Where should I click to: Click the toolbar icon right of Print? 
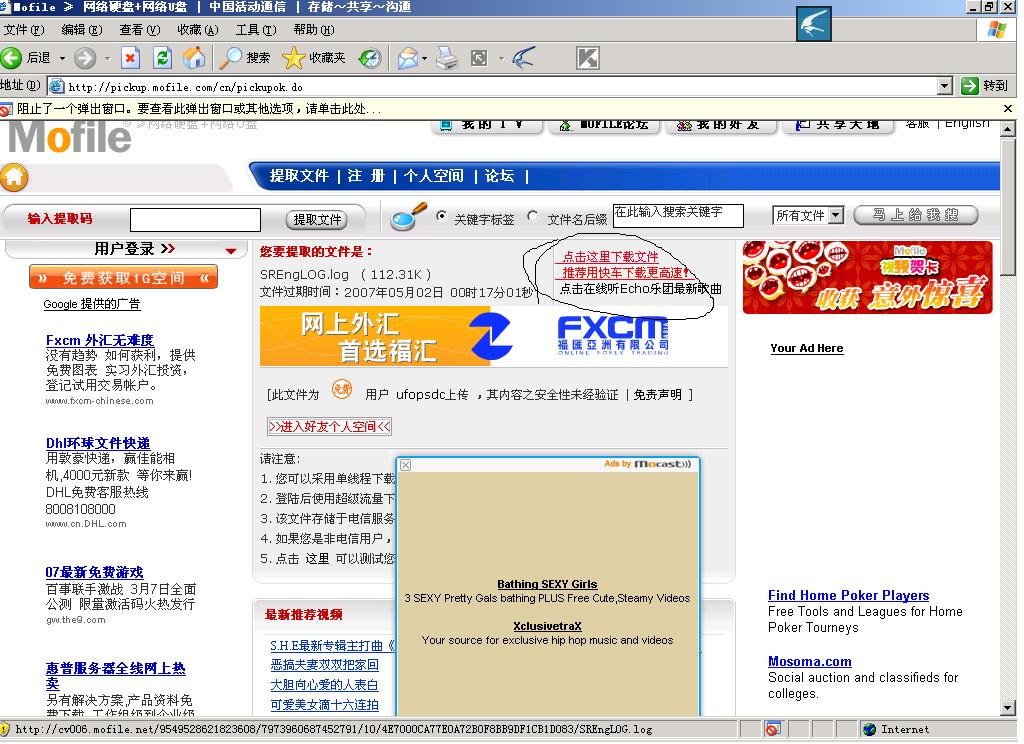click(x=479, y=58)
